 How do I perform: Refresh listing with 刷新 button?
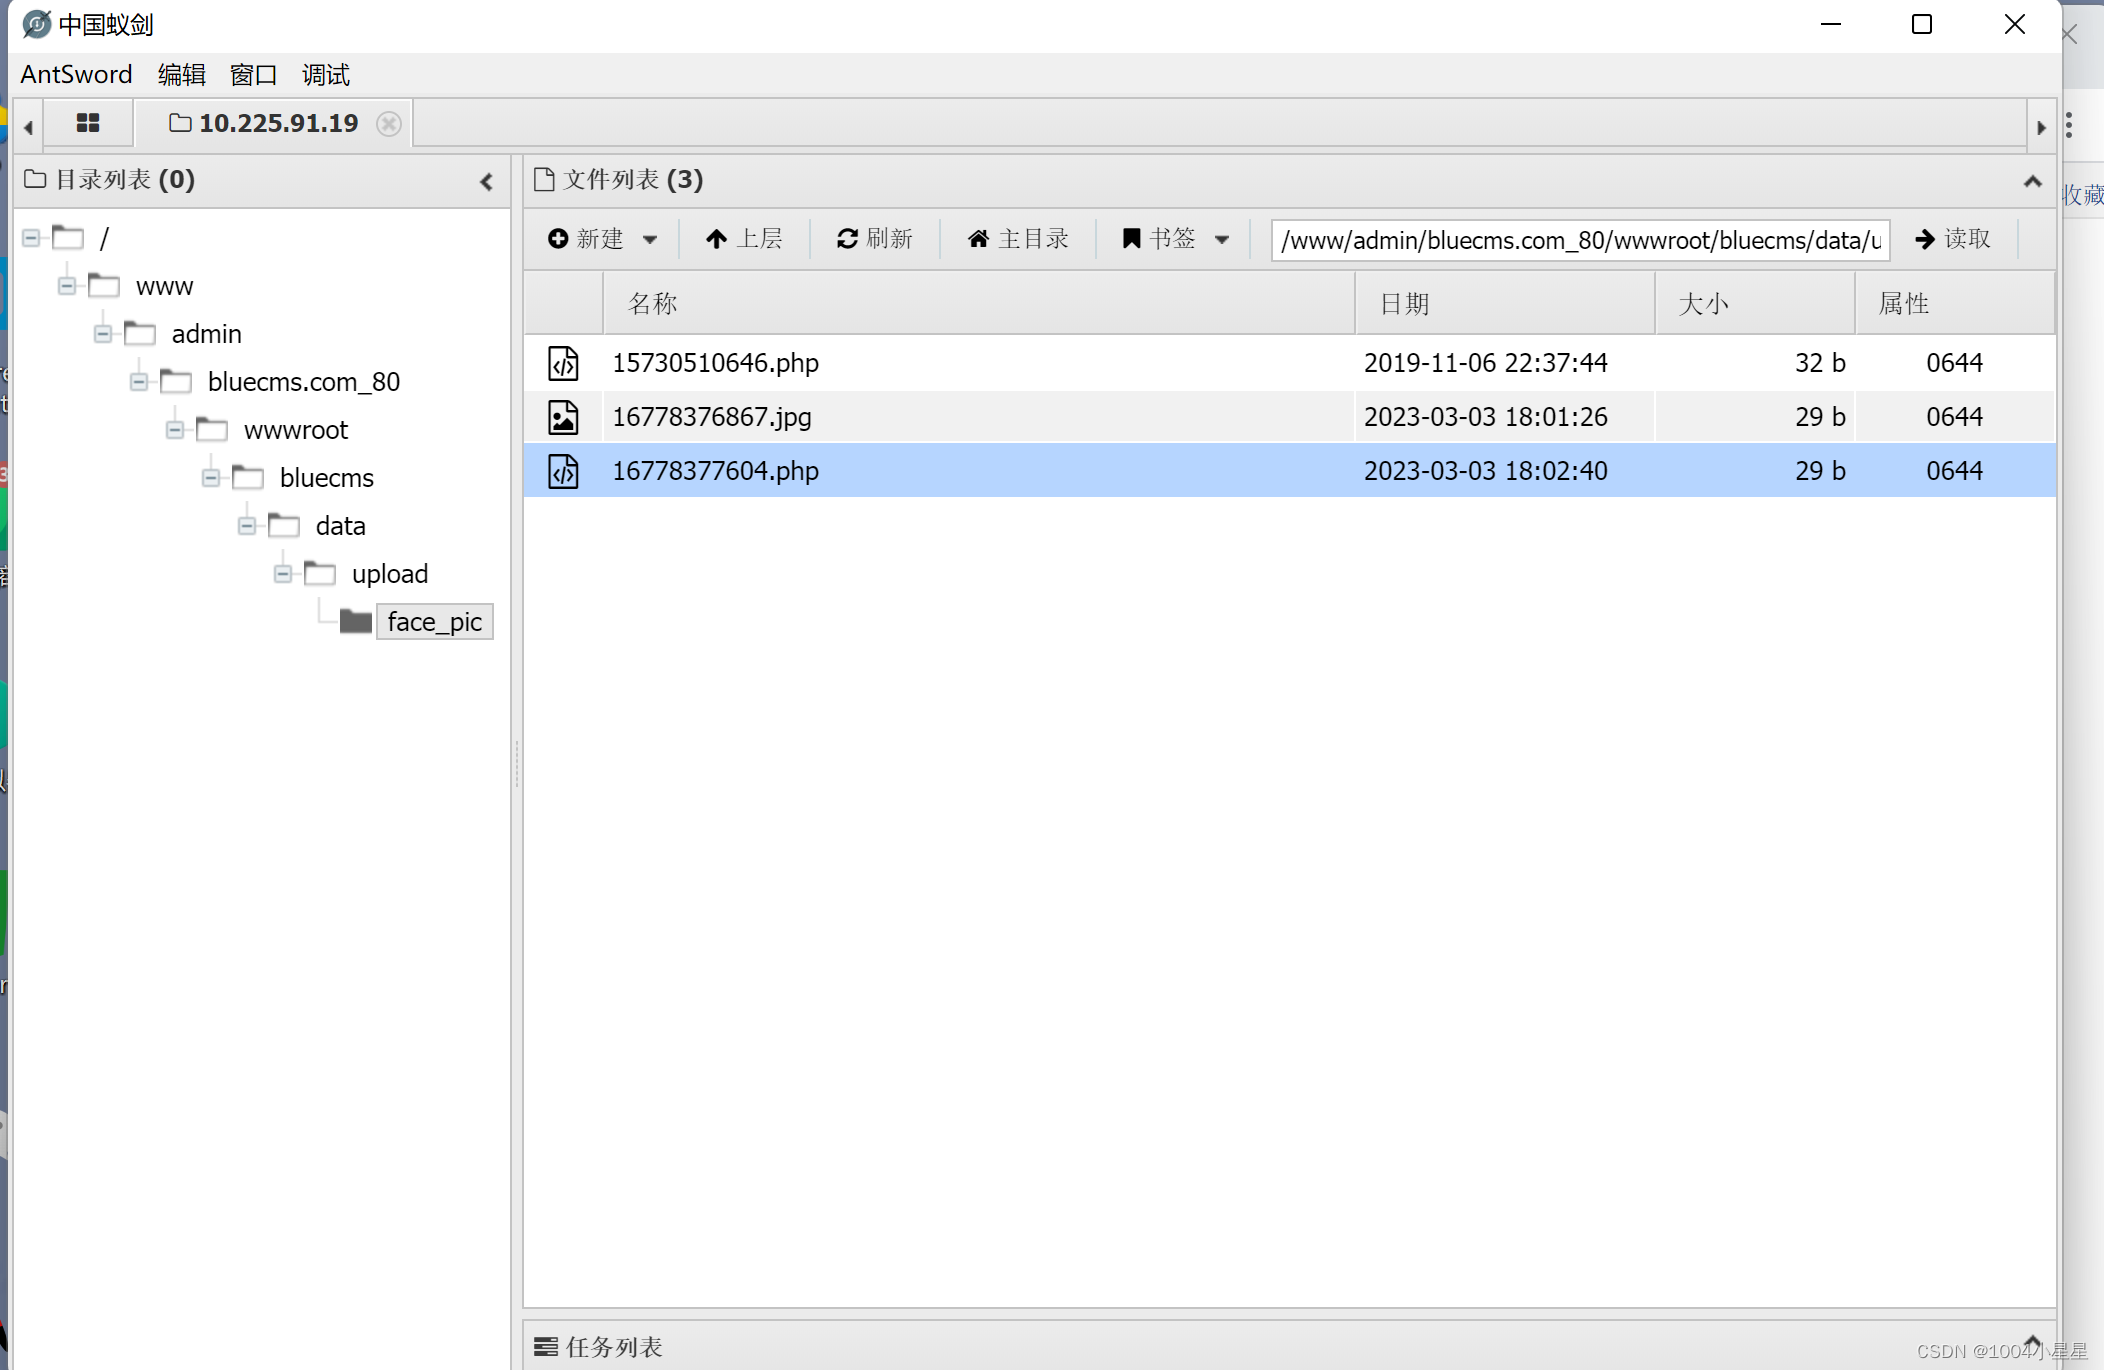point(875,239)
